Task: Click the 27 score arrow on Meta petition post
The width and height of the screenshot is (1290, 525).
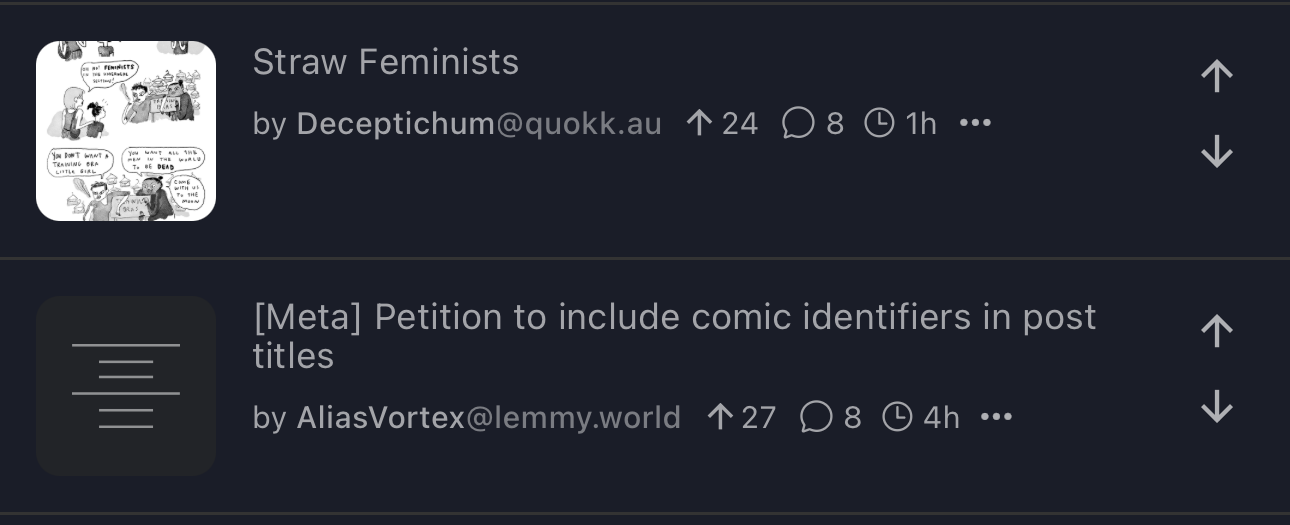Action: (719, 417)
